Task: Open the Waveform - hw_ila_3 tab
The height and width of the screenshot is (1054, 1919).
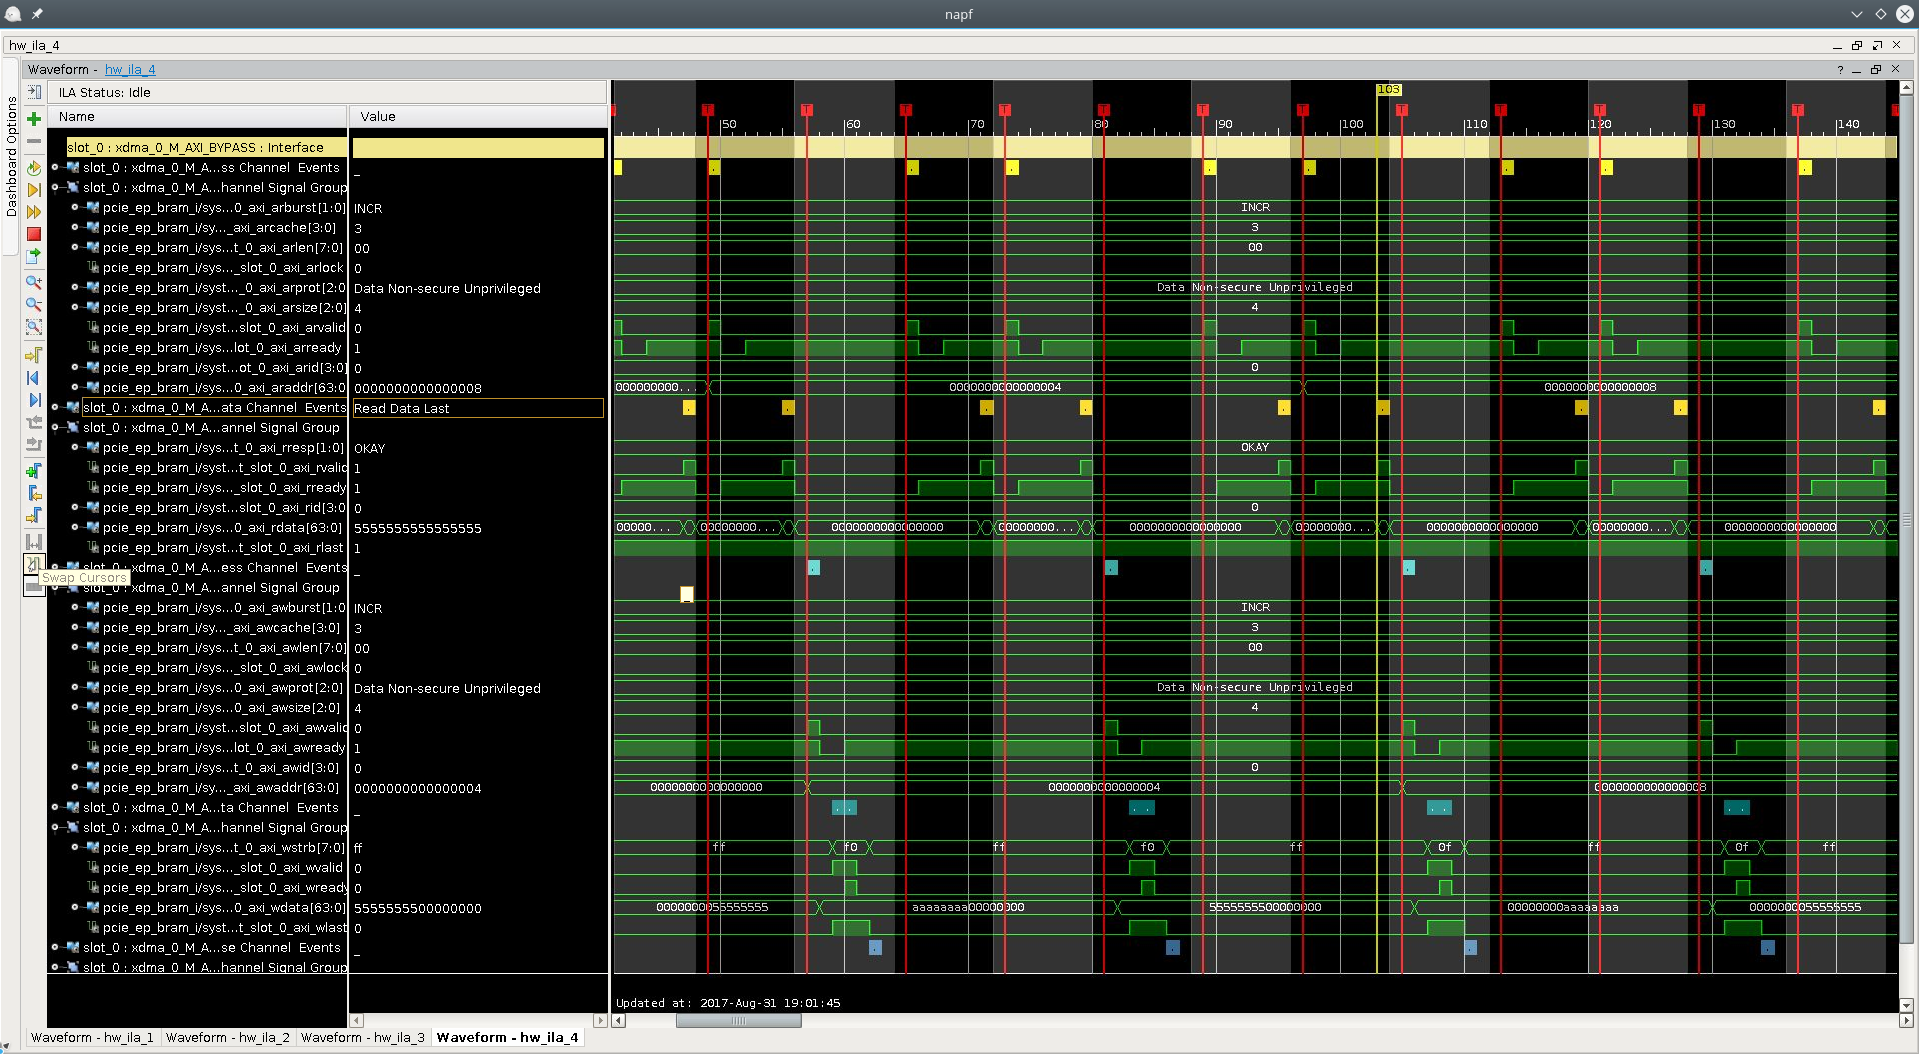Action: point(362,1038)
